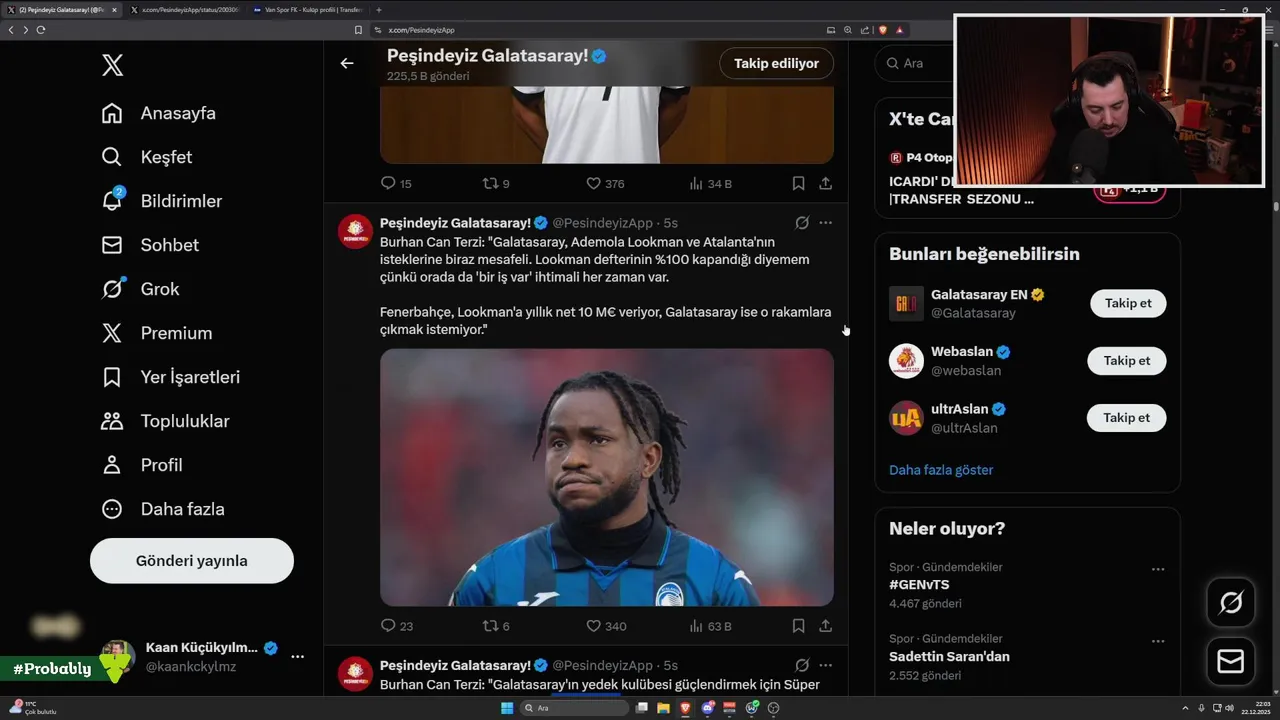
Task: Open floating messages envelope button
Action: pos(1231,662)
